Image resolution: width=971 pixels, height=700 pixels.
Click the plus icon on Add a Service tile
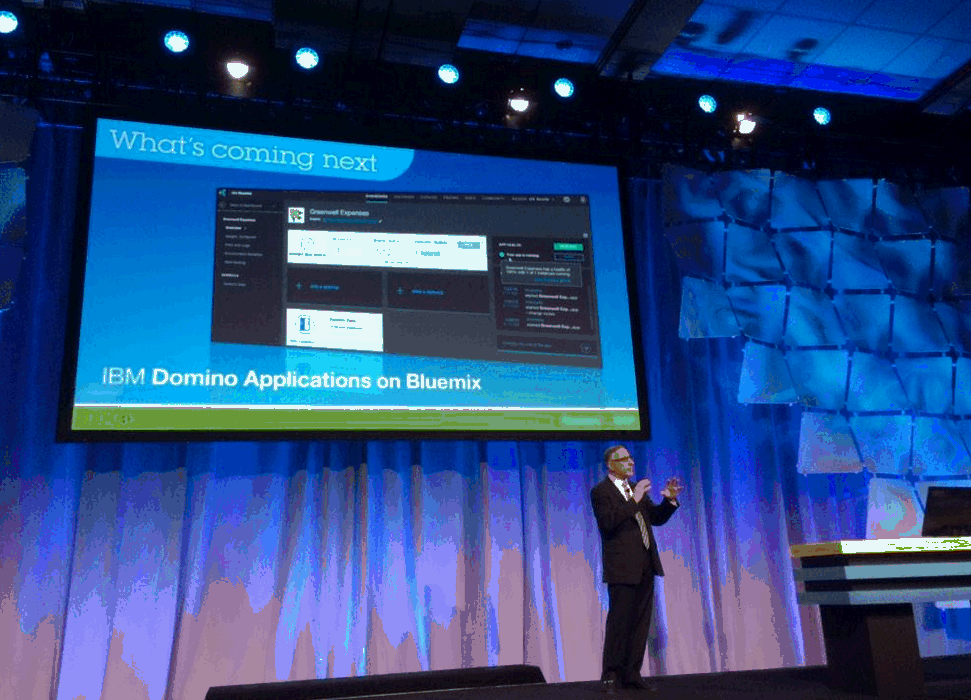[x=300, y=288]
